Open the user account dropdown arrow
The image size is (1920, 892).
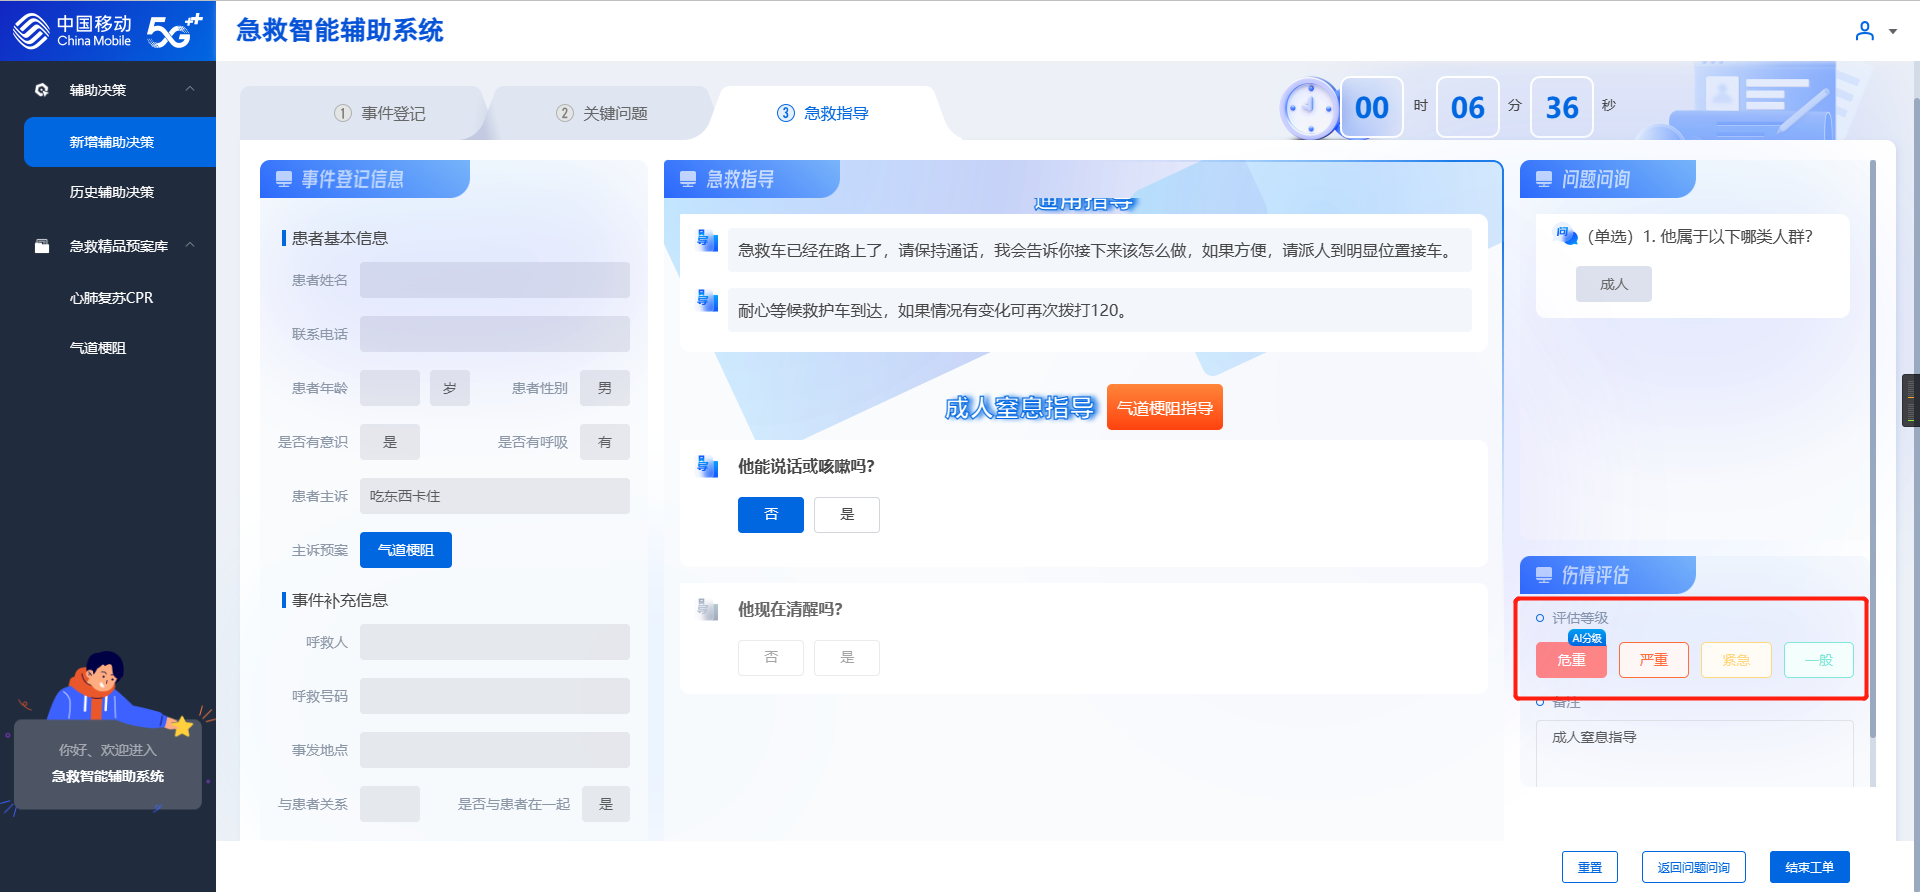tap(1893, 32)
